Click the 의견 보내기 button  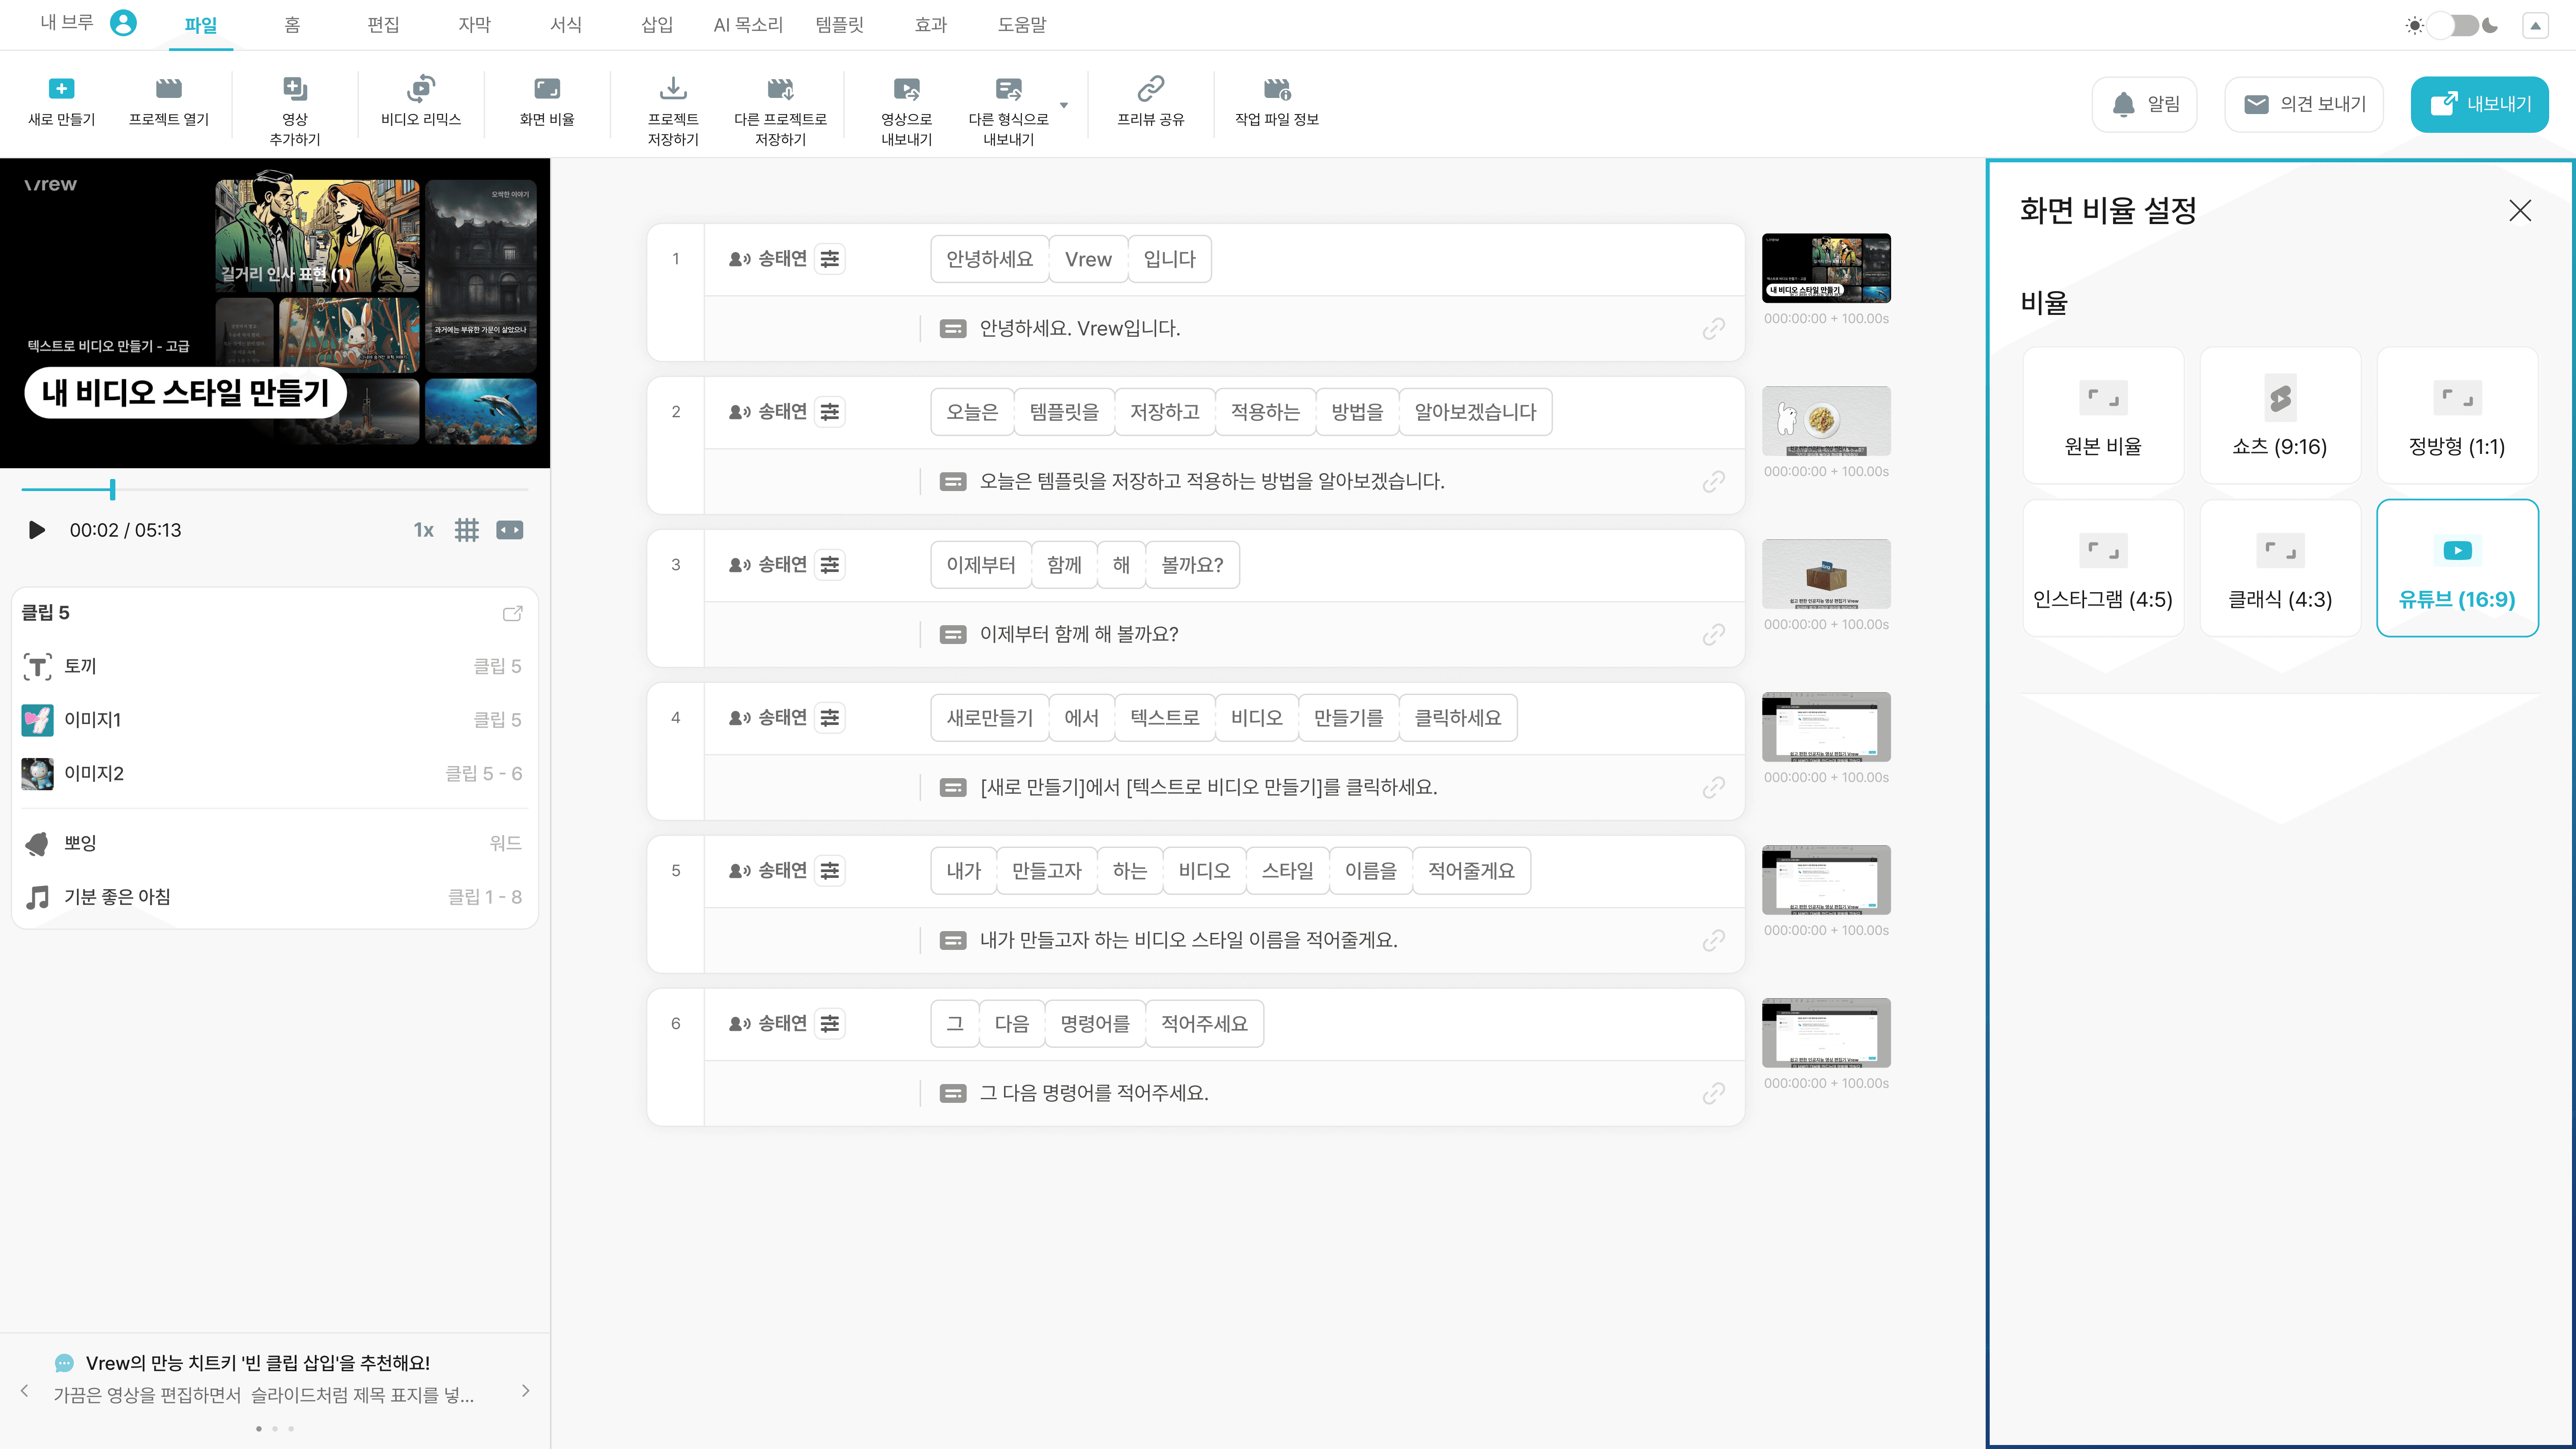pyautogui.click(x=2303, y=104)
